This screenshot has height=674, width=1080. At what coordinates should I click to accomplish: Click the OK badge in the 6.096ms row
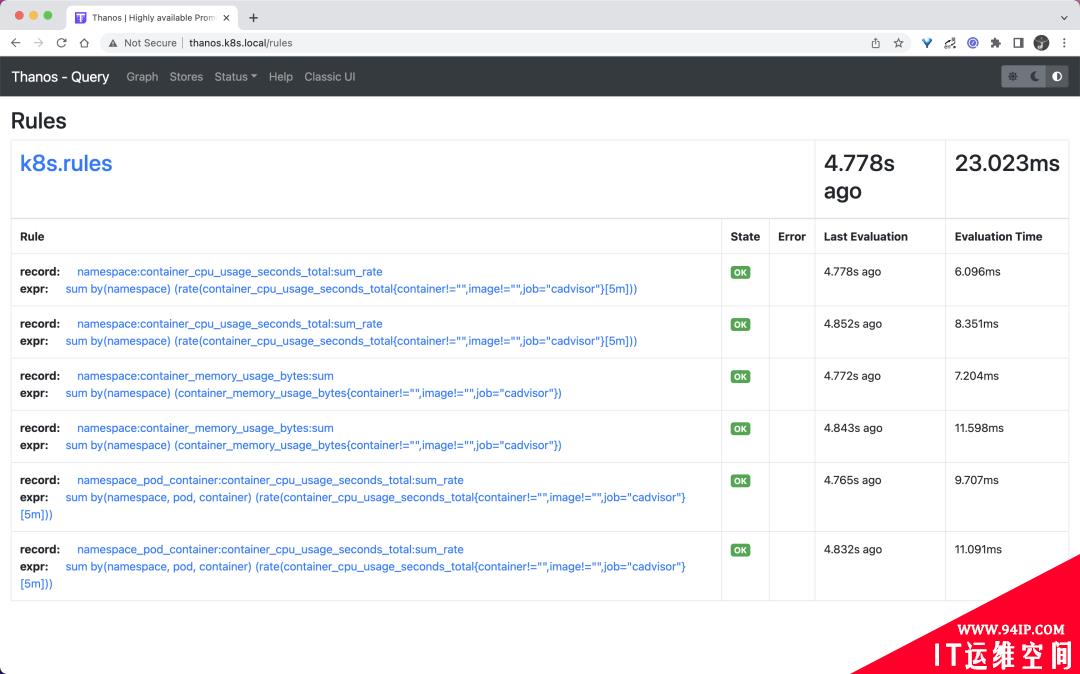pos(740,273)
